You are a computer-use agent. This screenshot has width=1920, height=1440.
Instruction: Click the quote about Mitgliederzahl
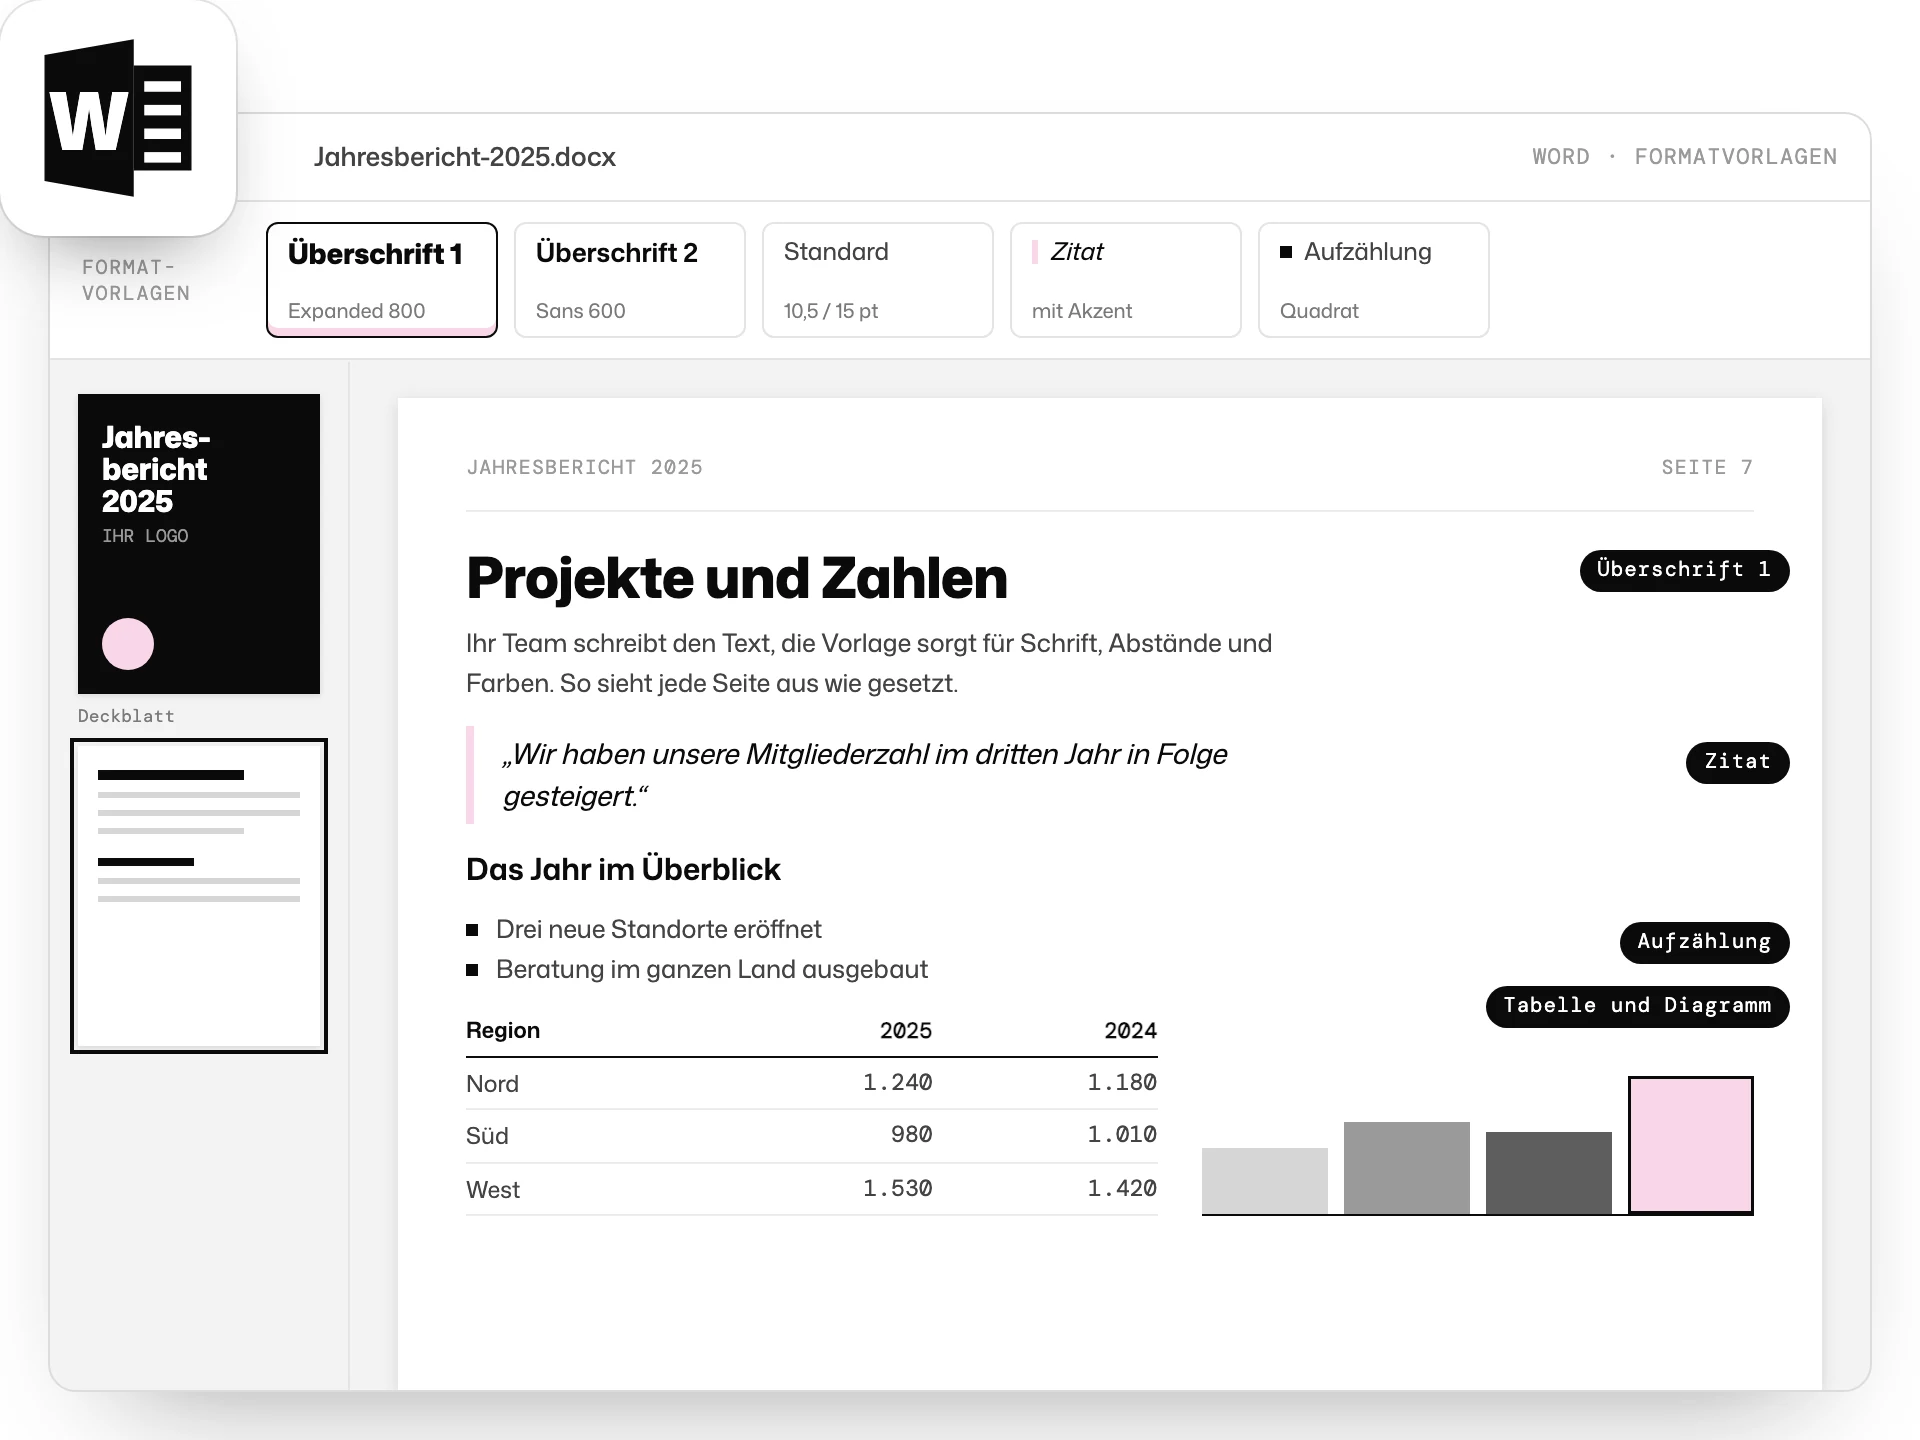tap(865, 775)
